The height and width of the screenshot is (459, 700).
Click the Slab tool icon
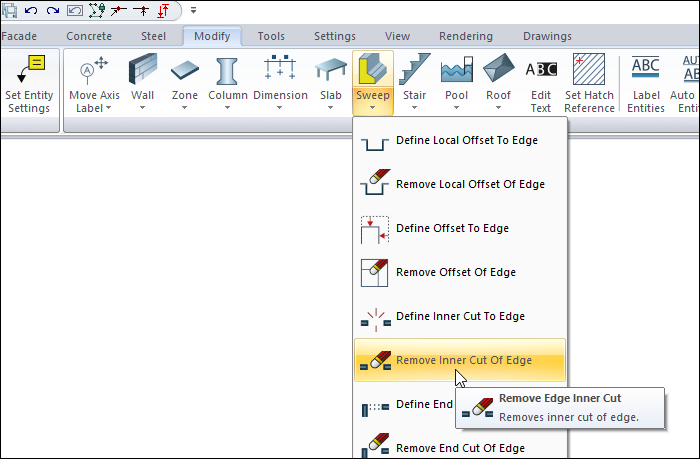[x=330, y=71]
